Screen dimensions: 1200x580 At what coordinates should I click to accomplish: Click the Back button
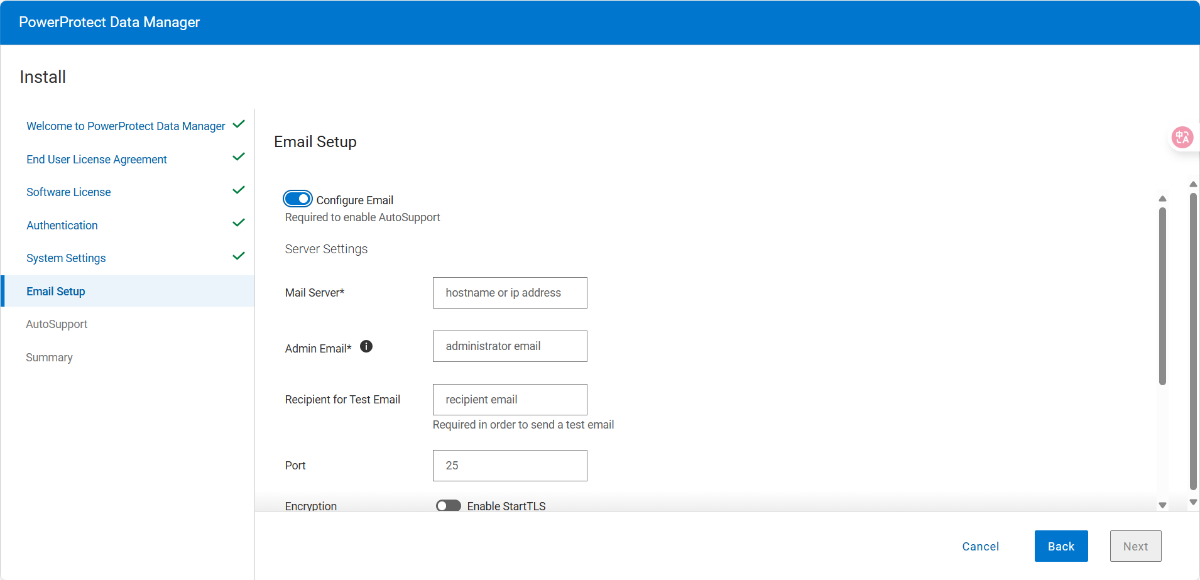click(x=1061, y=546)
